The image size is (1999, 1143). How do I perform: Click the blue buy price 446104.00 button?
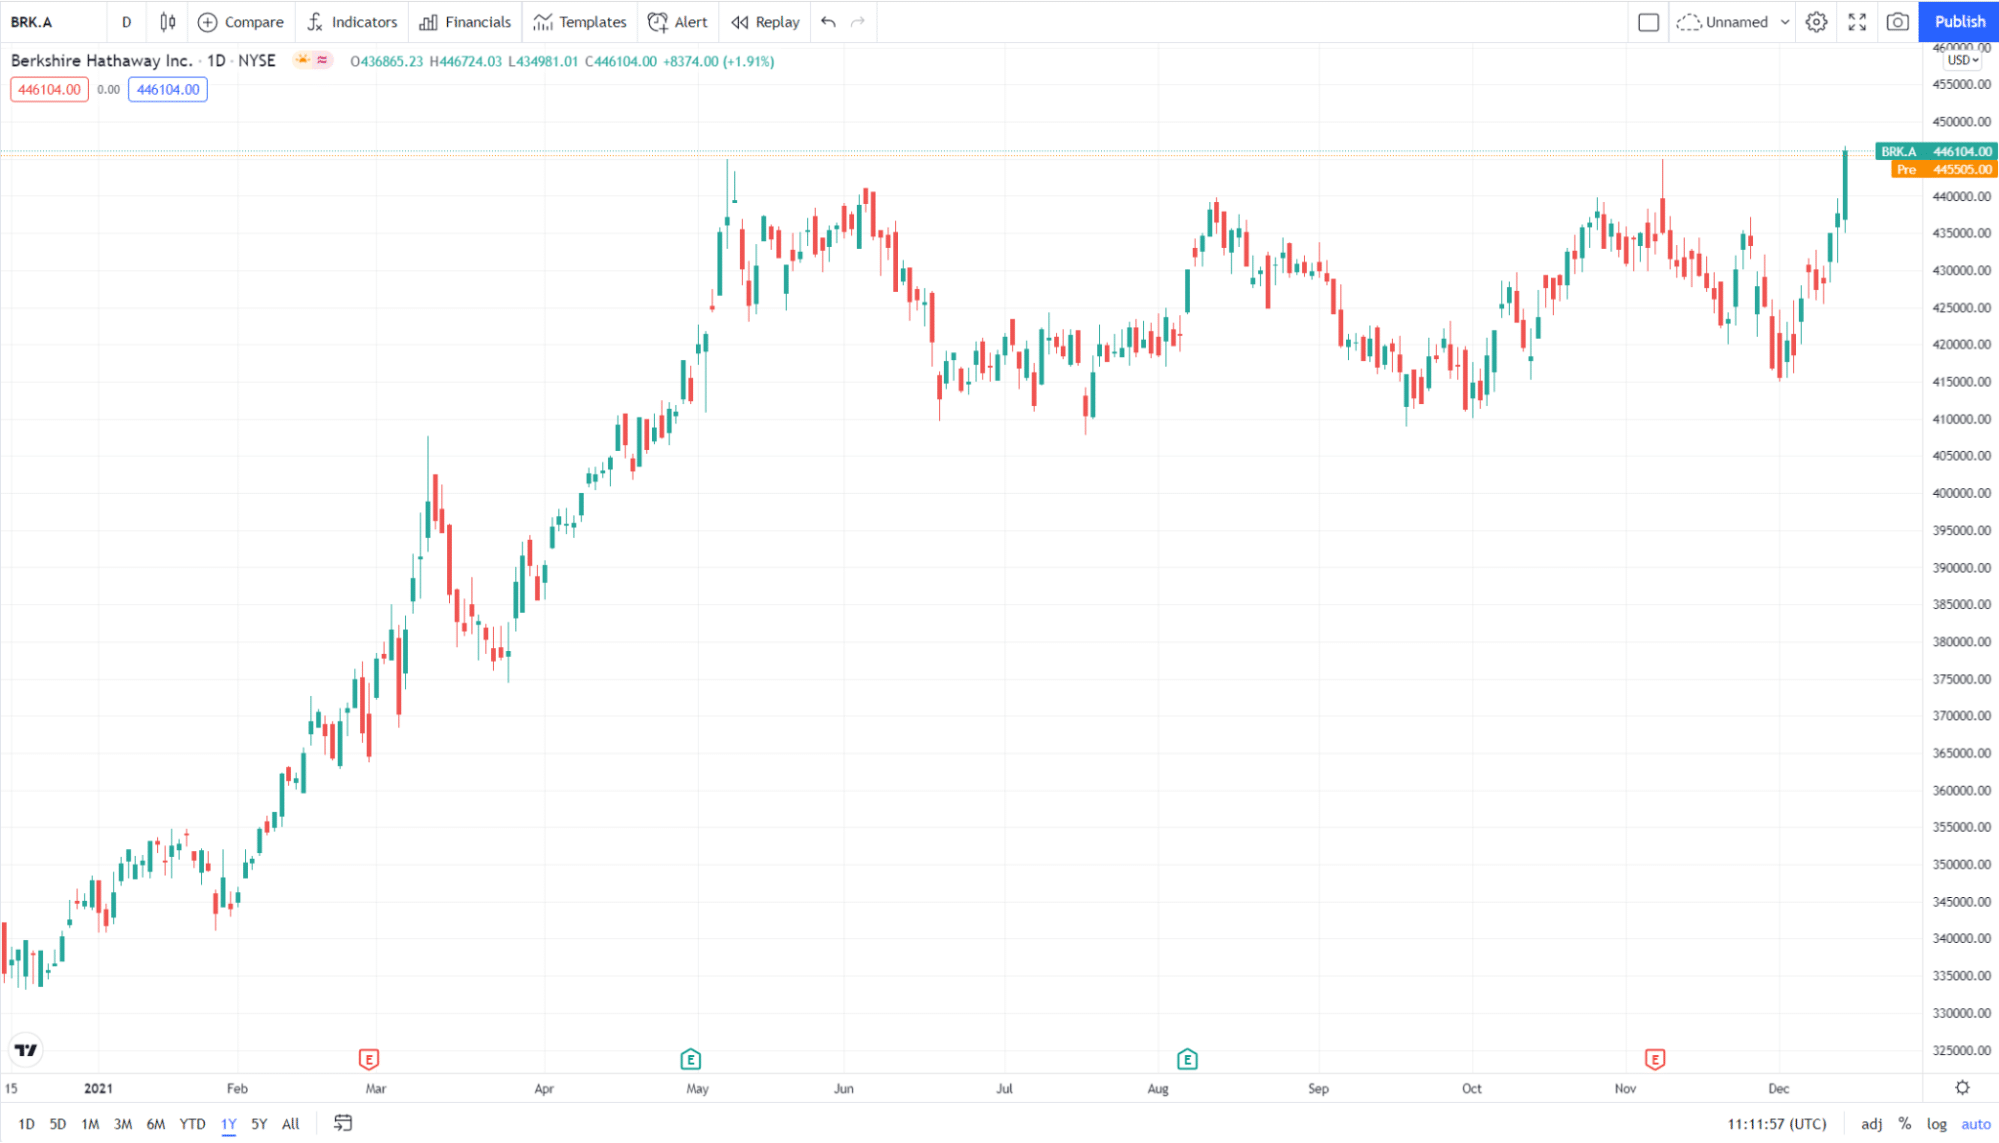click(x=168, y=90)
